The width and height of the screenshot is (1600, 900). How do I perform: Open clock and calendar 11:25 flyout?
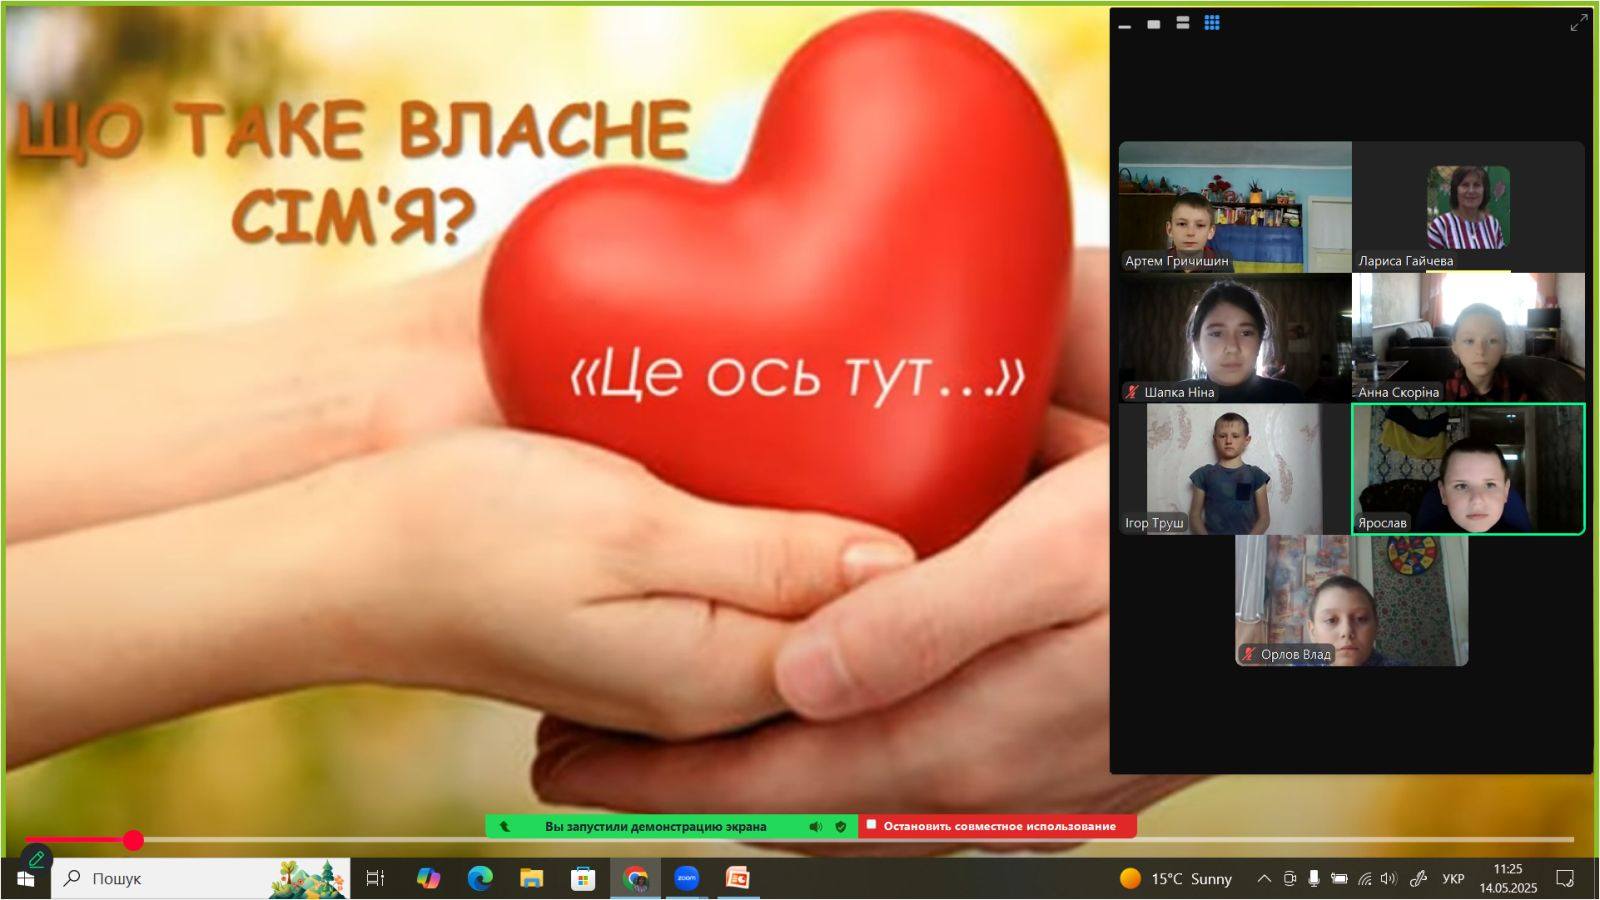[1508, 879]
